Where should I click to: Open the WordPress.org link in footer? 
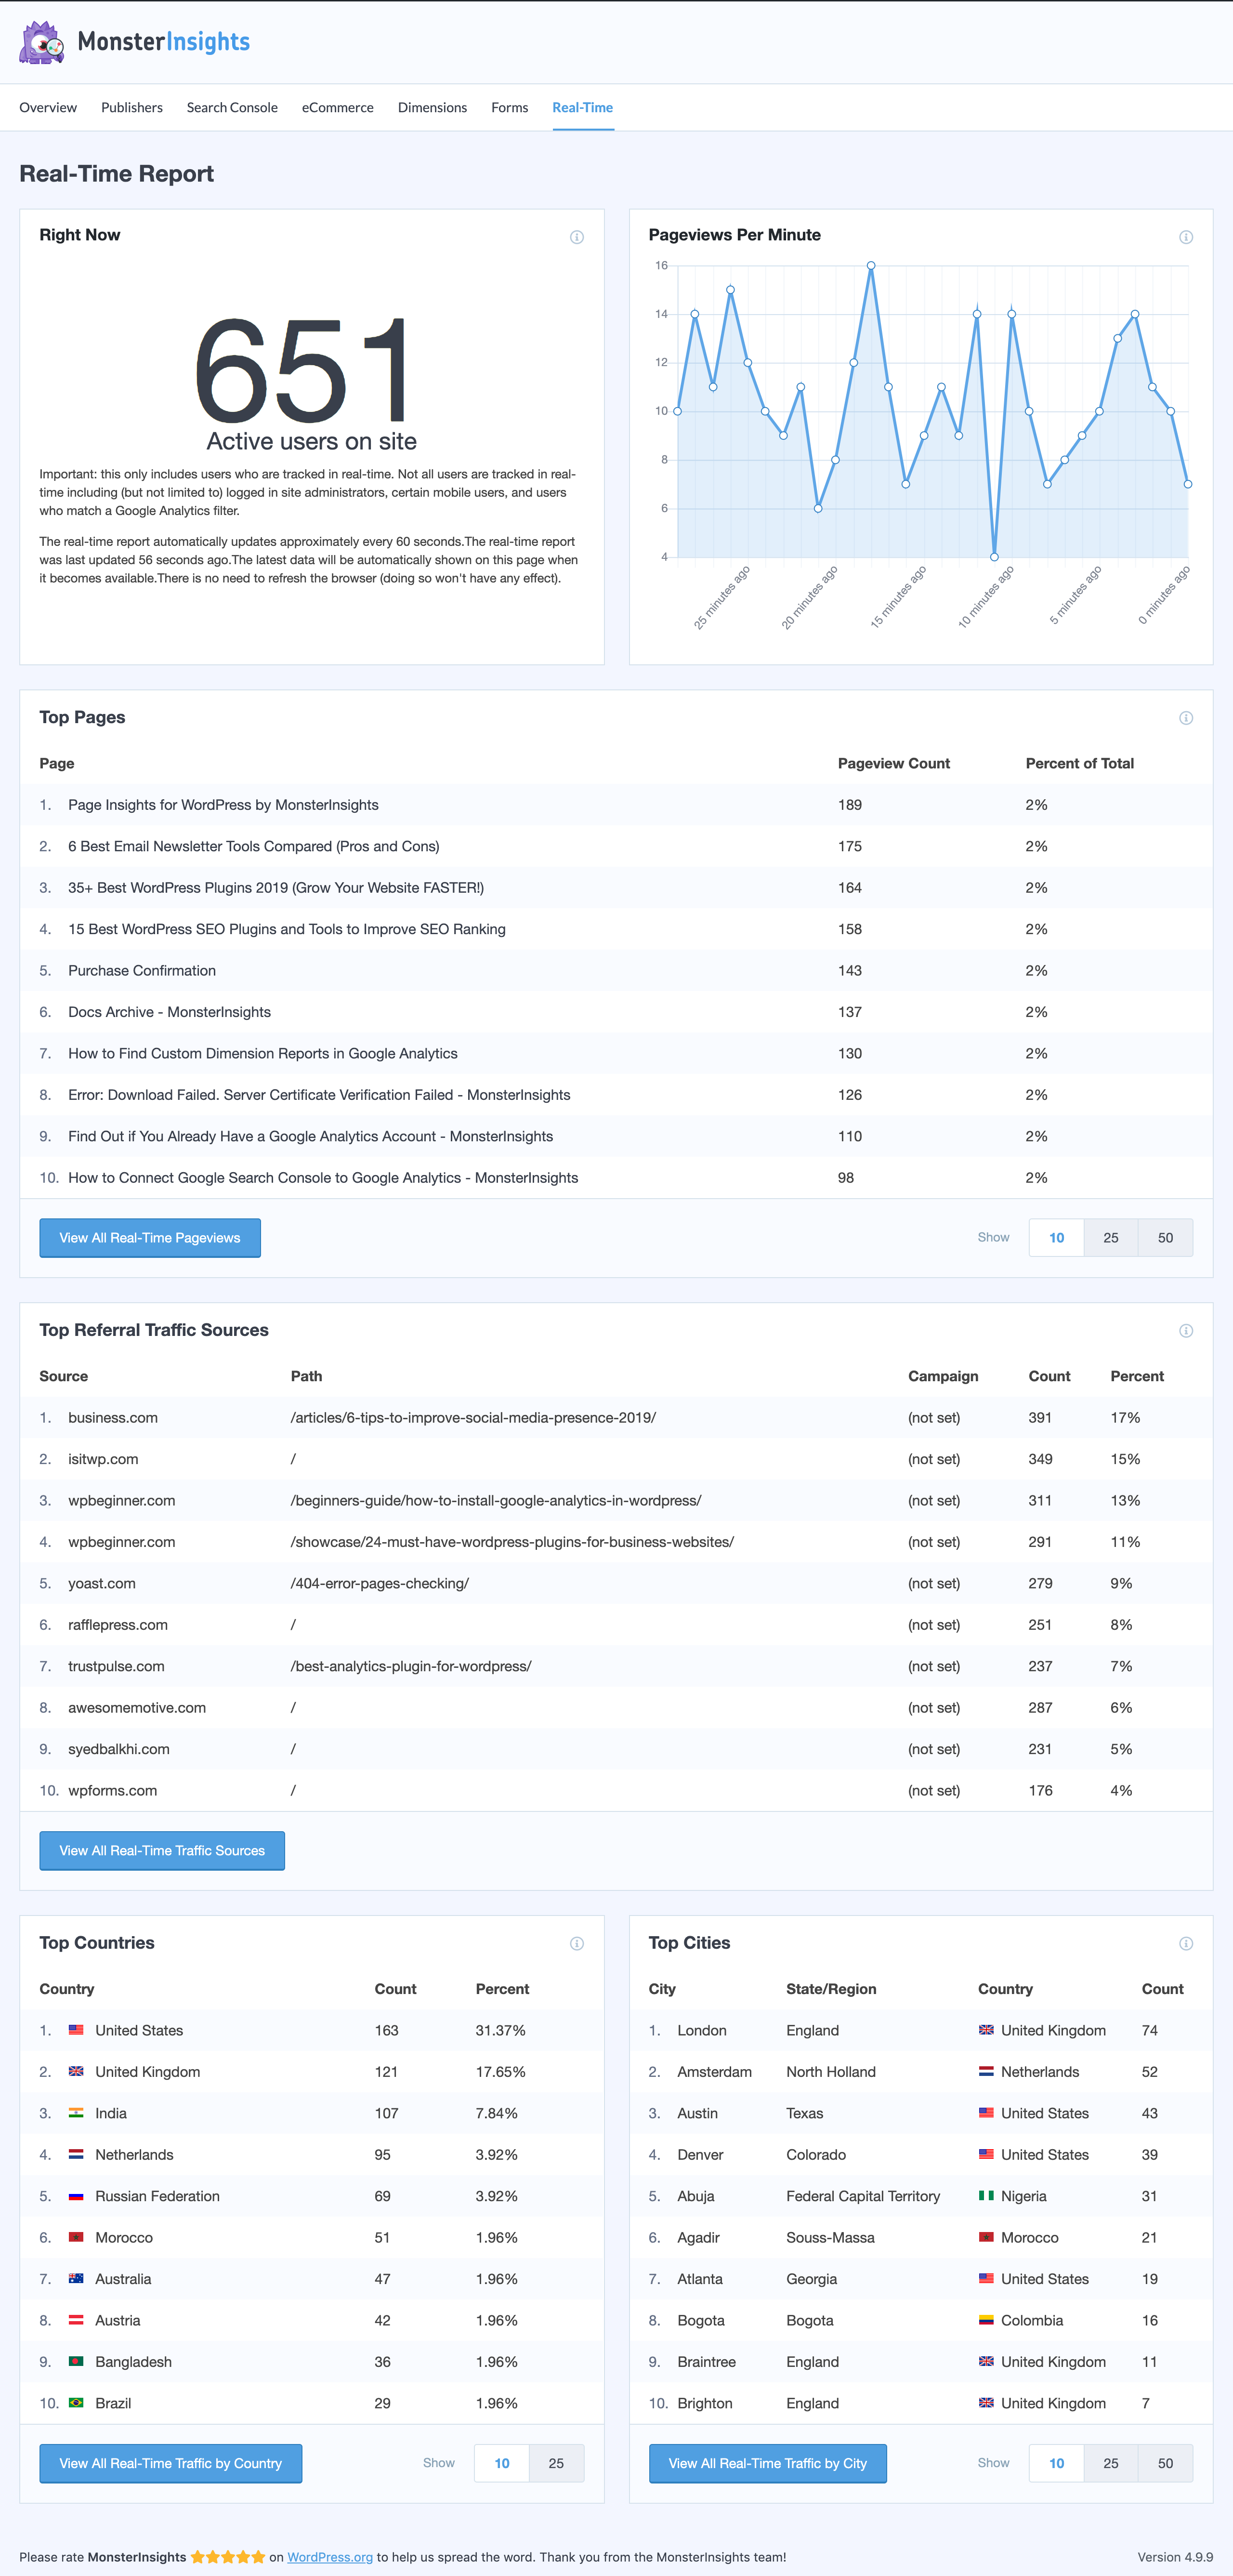tap(330, 2557)
